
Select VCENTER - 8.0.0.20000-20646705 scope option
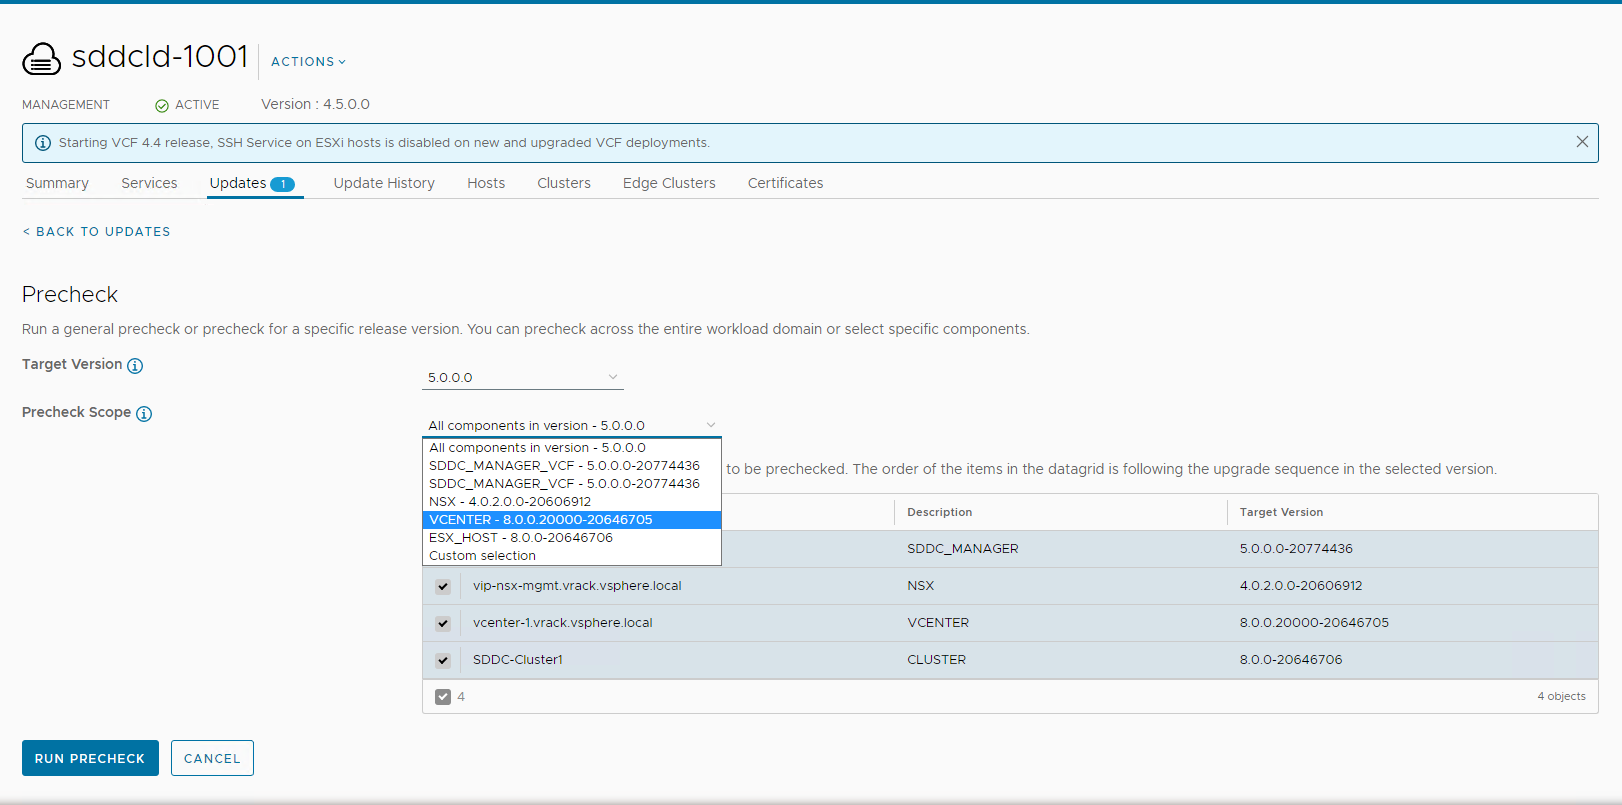(x=572, y=520)
